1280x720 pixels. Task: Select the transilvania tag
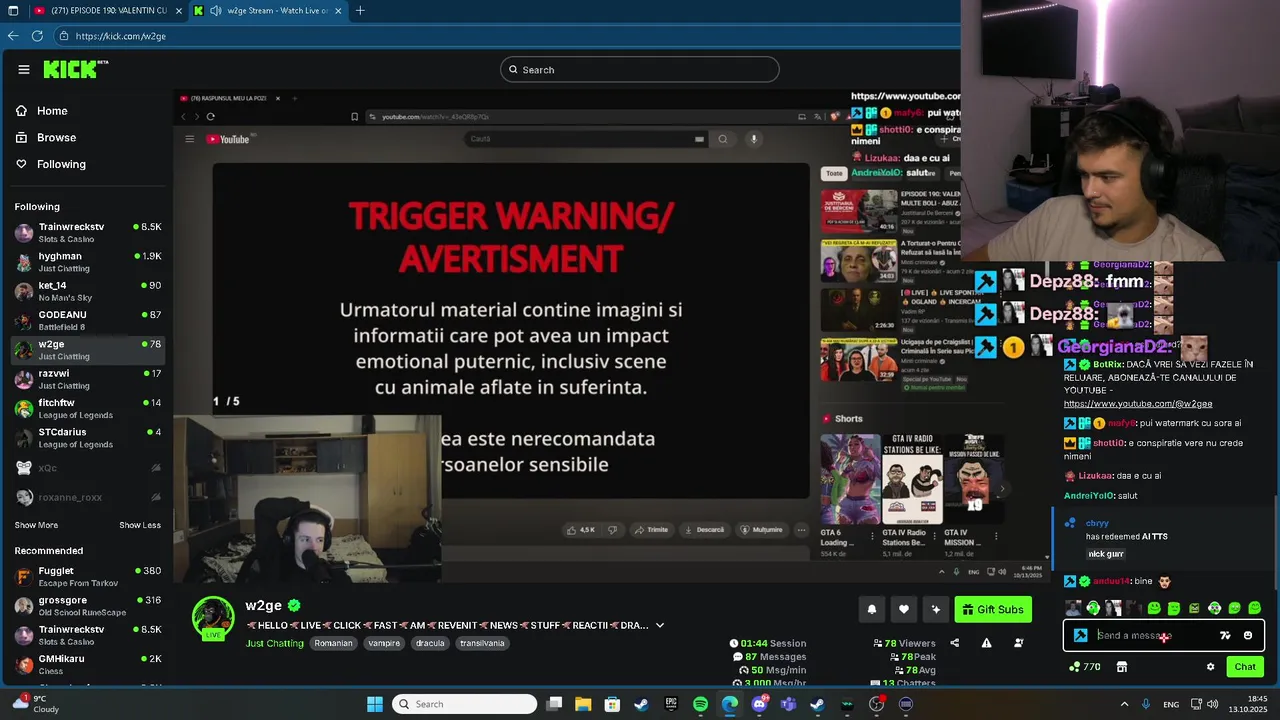[x=482, y=643]
